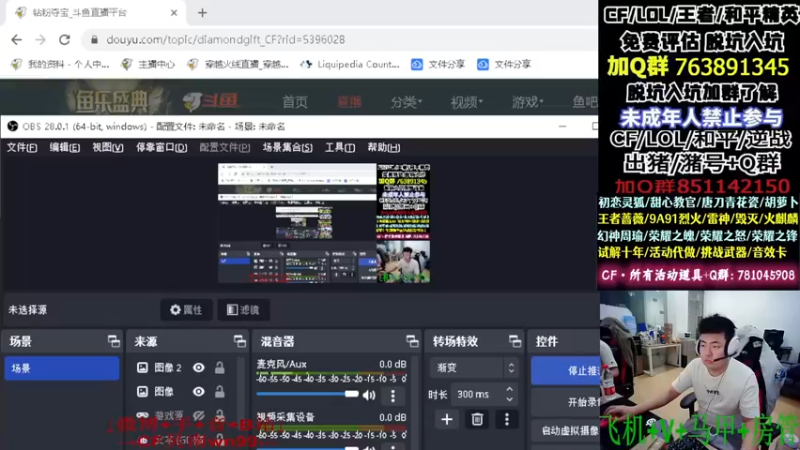Viewport: 800px width, 450px height.
Task: Expand the 视频 dropdown on Douyu
Action: click(x=466, y=102)
